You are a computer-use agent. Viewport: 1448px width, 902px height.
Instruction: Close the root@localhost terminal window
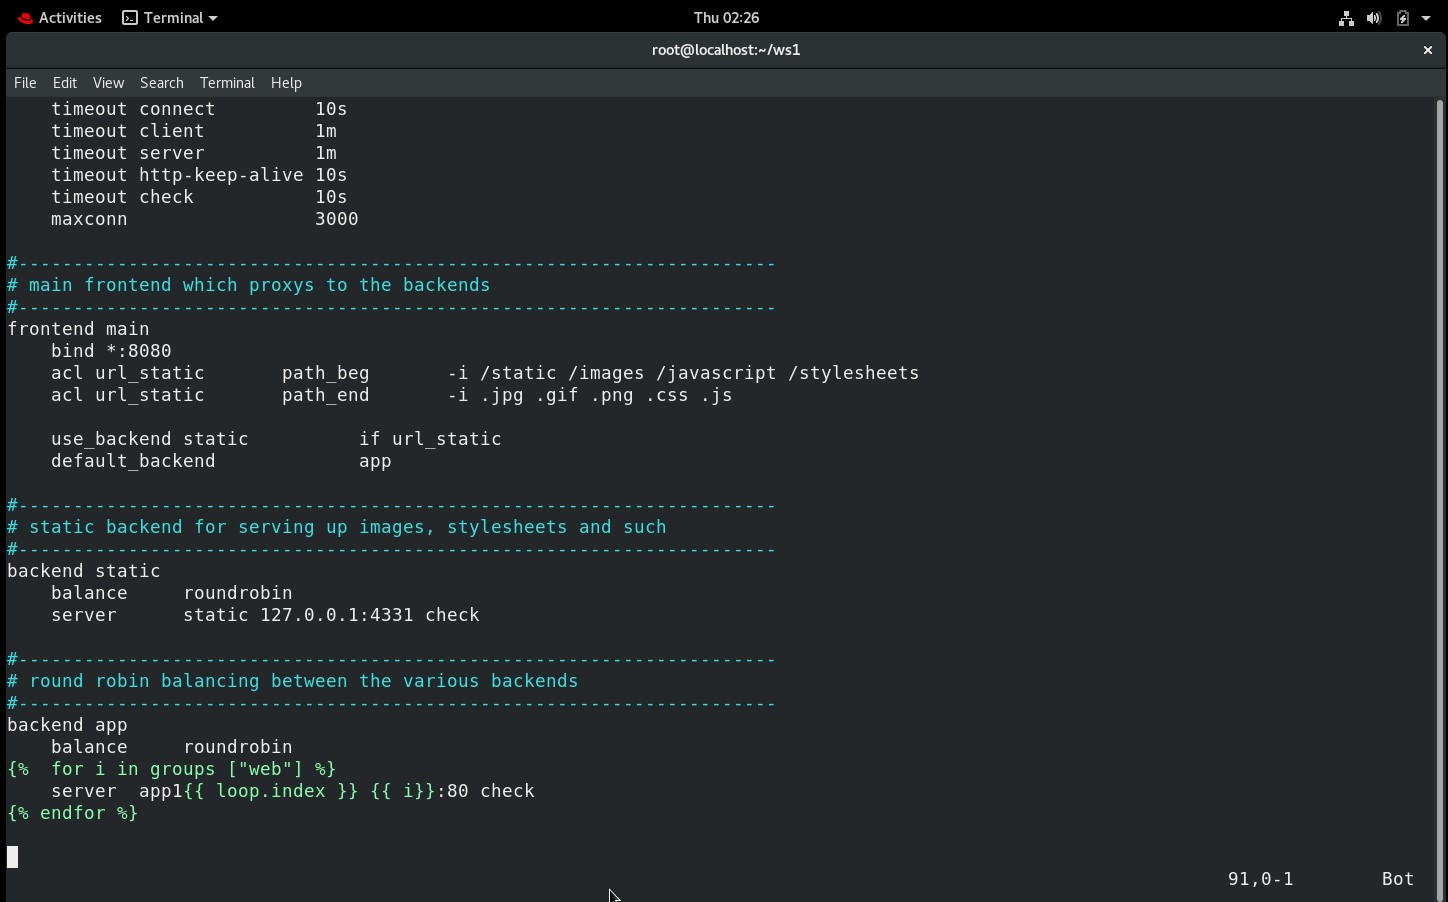coord(1427,50)
